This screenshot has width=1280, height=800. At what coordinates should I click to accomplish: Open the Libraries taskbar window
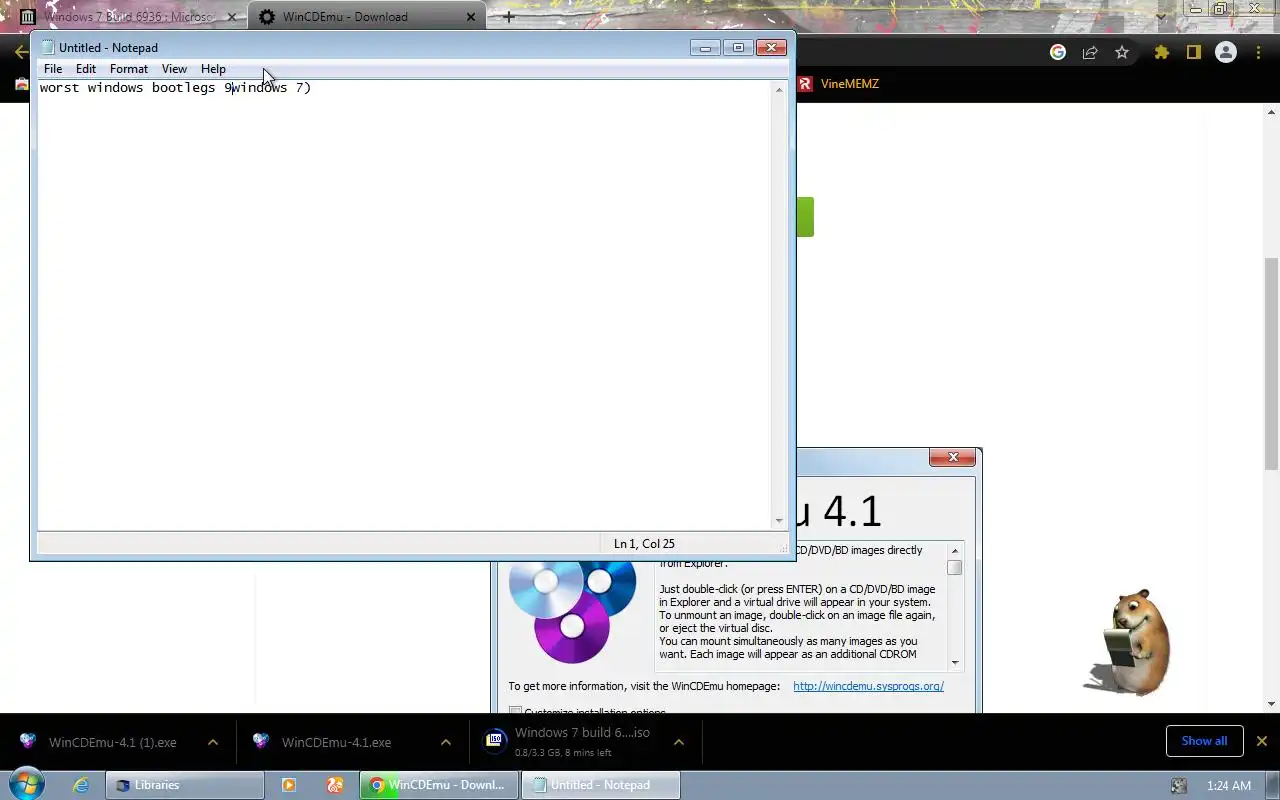tap(185, 785)
